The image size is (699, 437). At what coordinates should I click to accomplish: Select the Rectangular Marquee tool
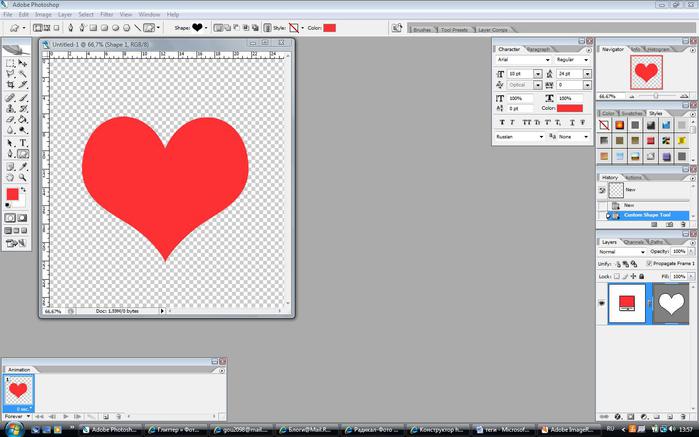pos(10,63)
